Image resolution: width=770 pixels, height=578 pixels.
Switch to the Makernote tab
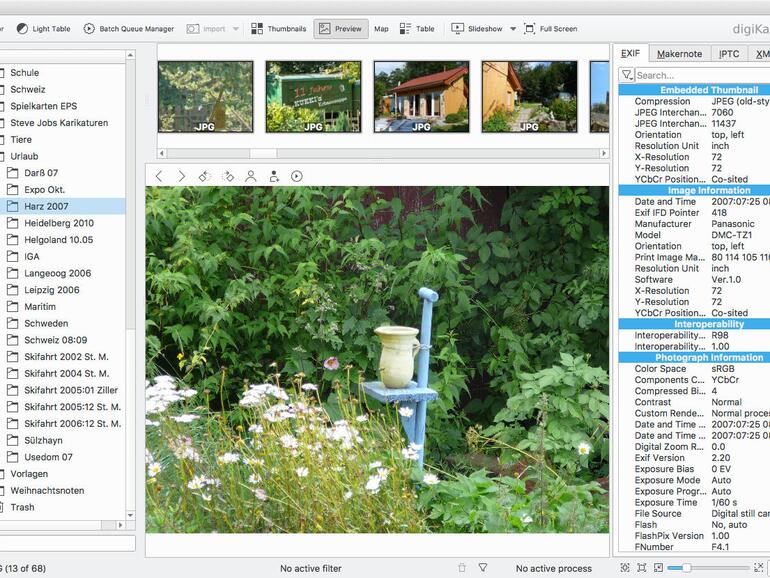pos(679,54)
